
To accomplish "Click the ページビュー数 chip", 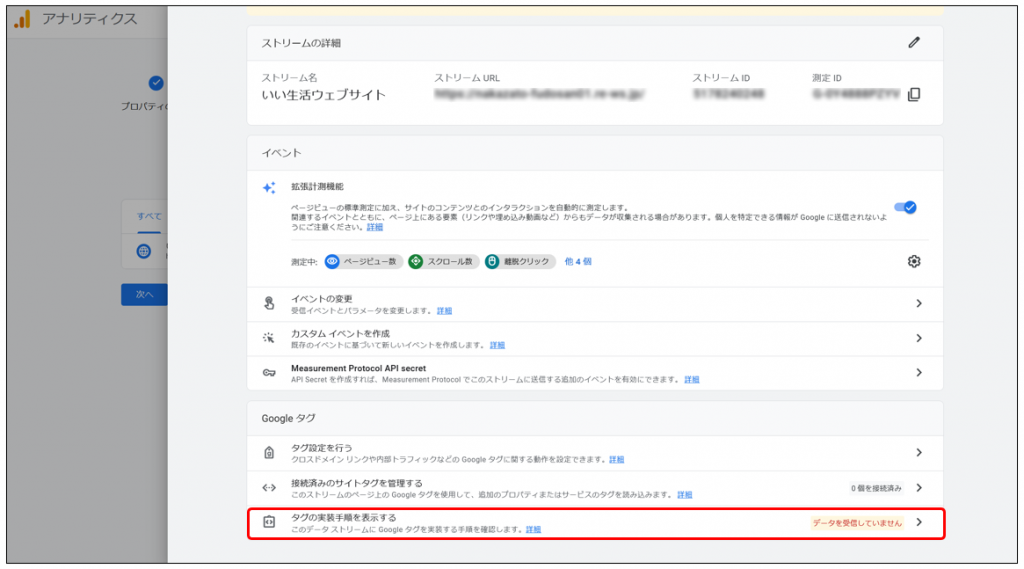I will tap(363, 261).
